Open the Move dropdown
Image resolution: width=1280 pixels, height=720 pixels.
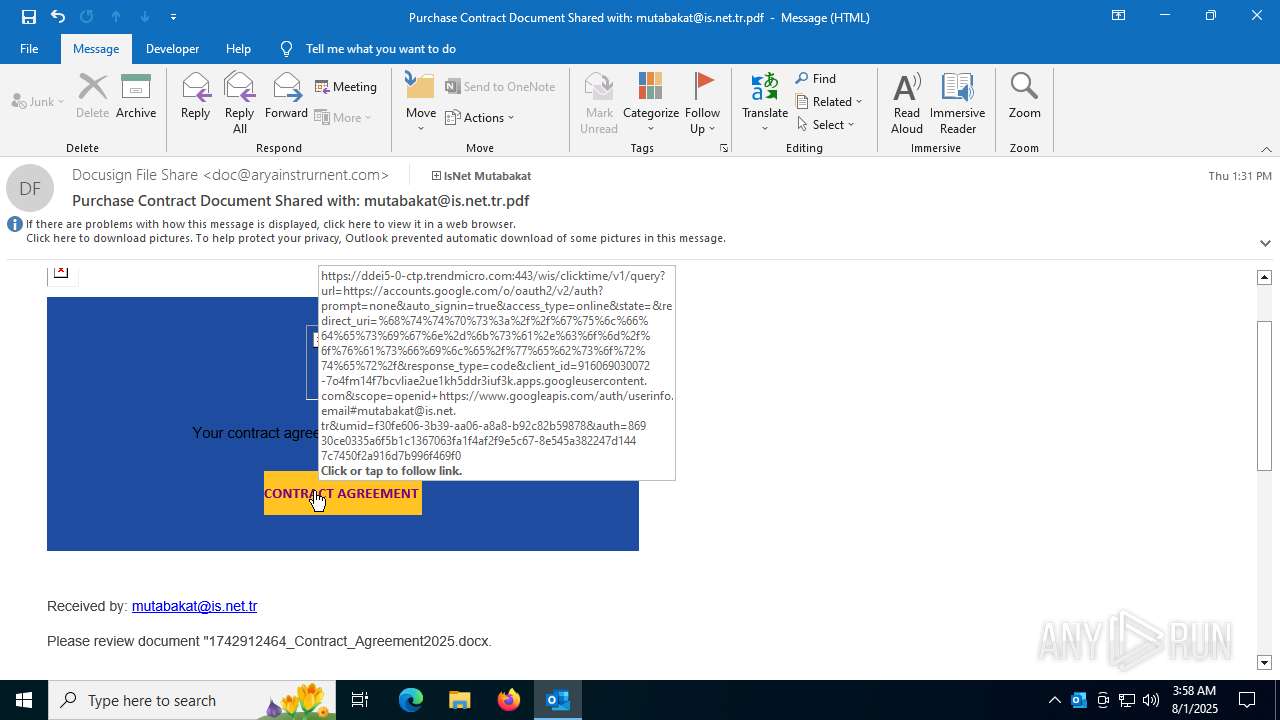tap(421, 103)
